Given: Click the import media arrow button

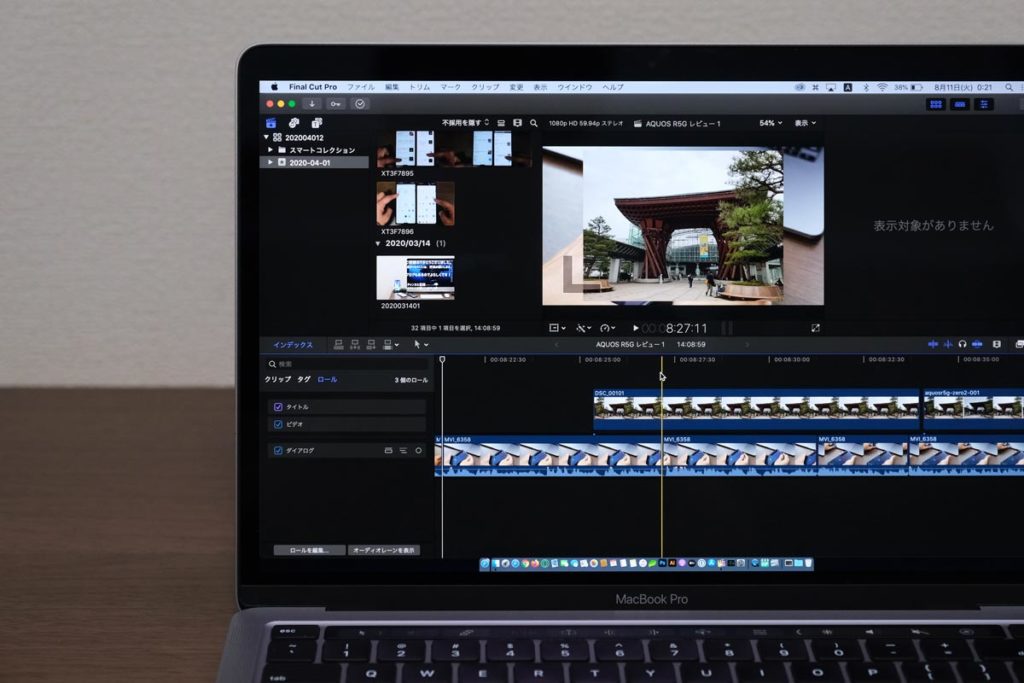Looking at the screenshot, I should point(312,104).
